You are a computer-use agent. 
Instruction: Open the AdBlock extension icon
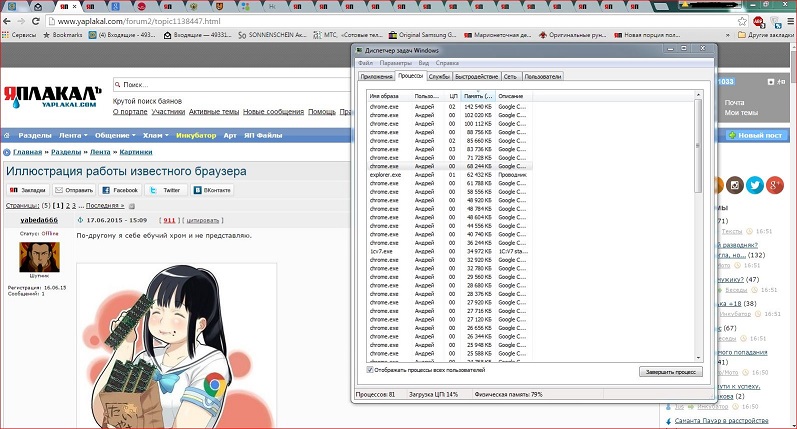[x=758, y=21]
